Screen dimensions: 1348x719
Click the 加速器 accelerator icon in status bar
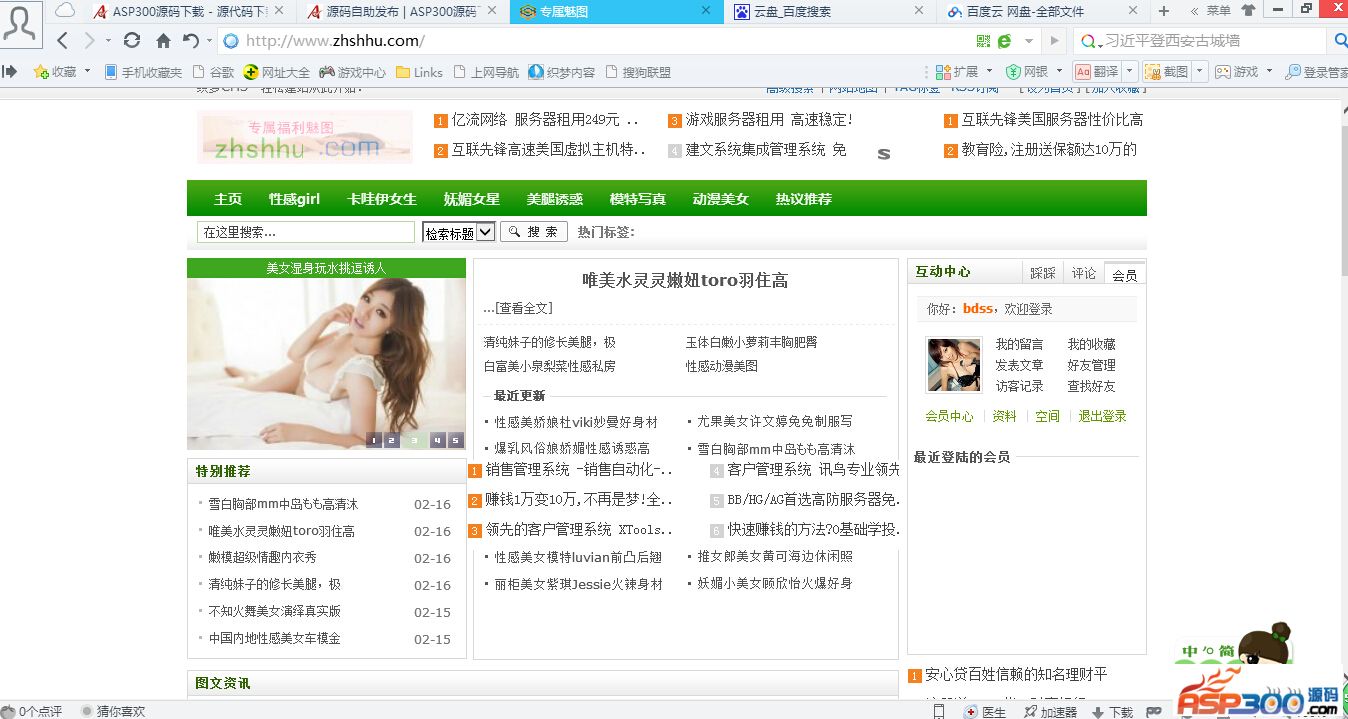(1050, 711)
